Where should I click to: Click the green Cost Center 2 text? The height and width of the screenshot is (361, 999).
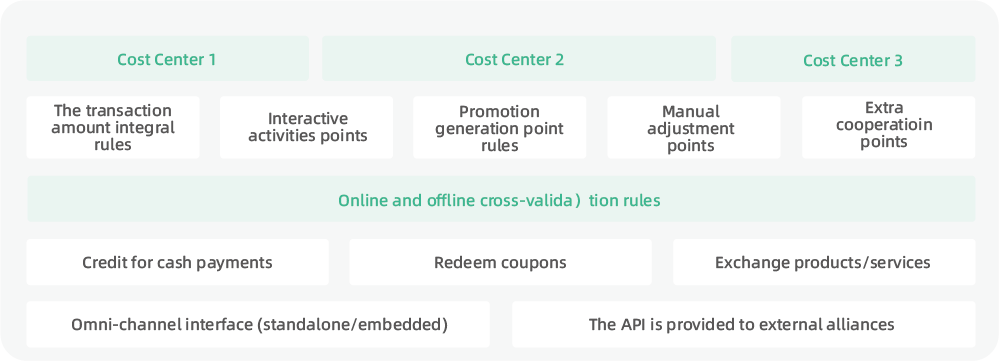(514, 60)
